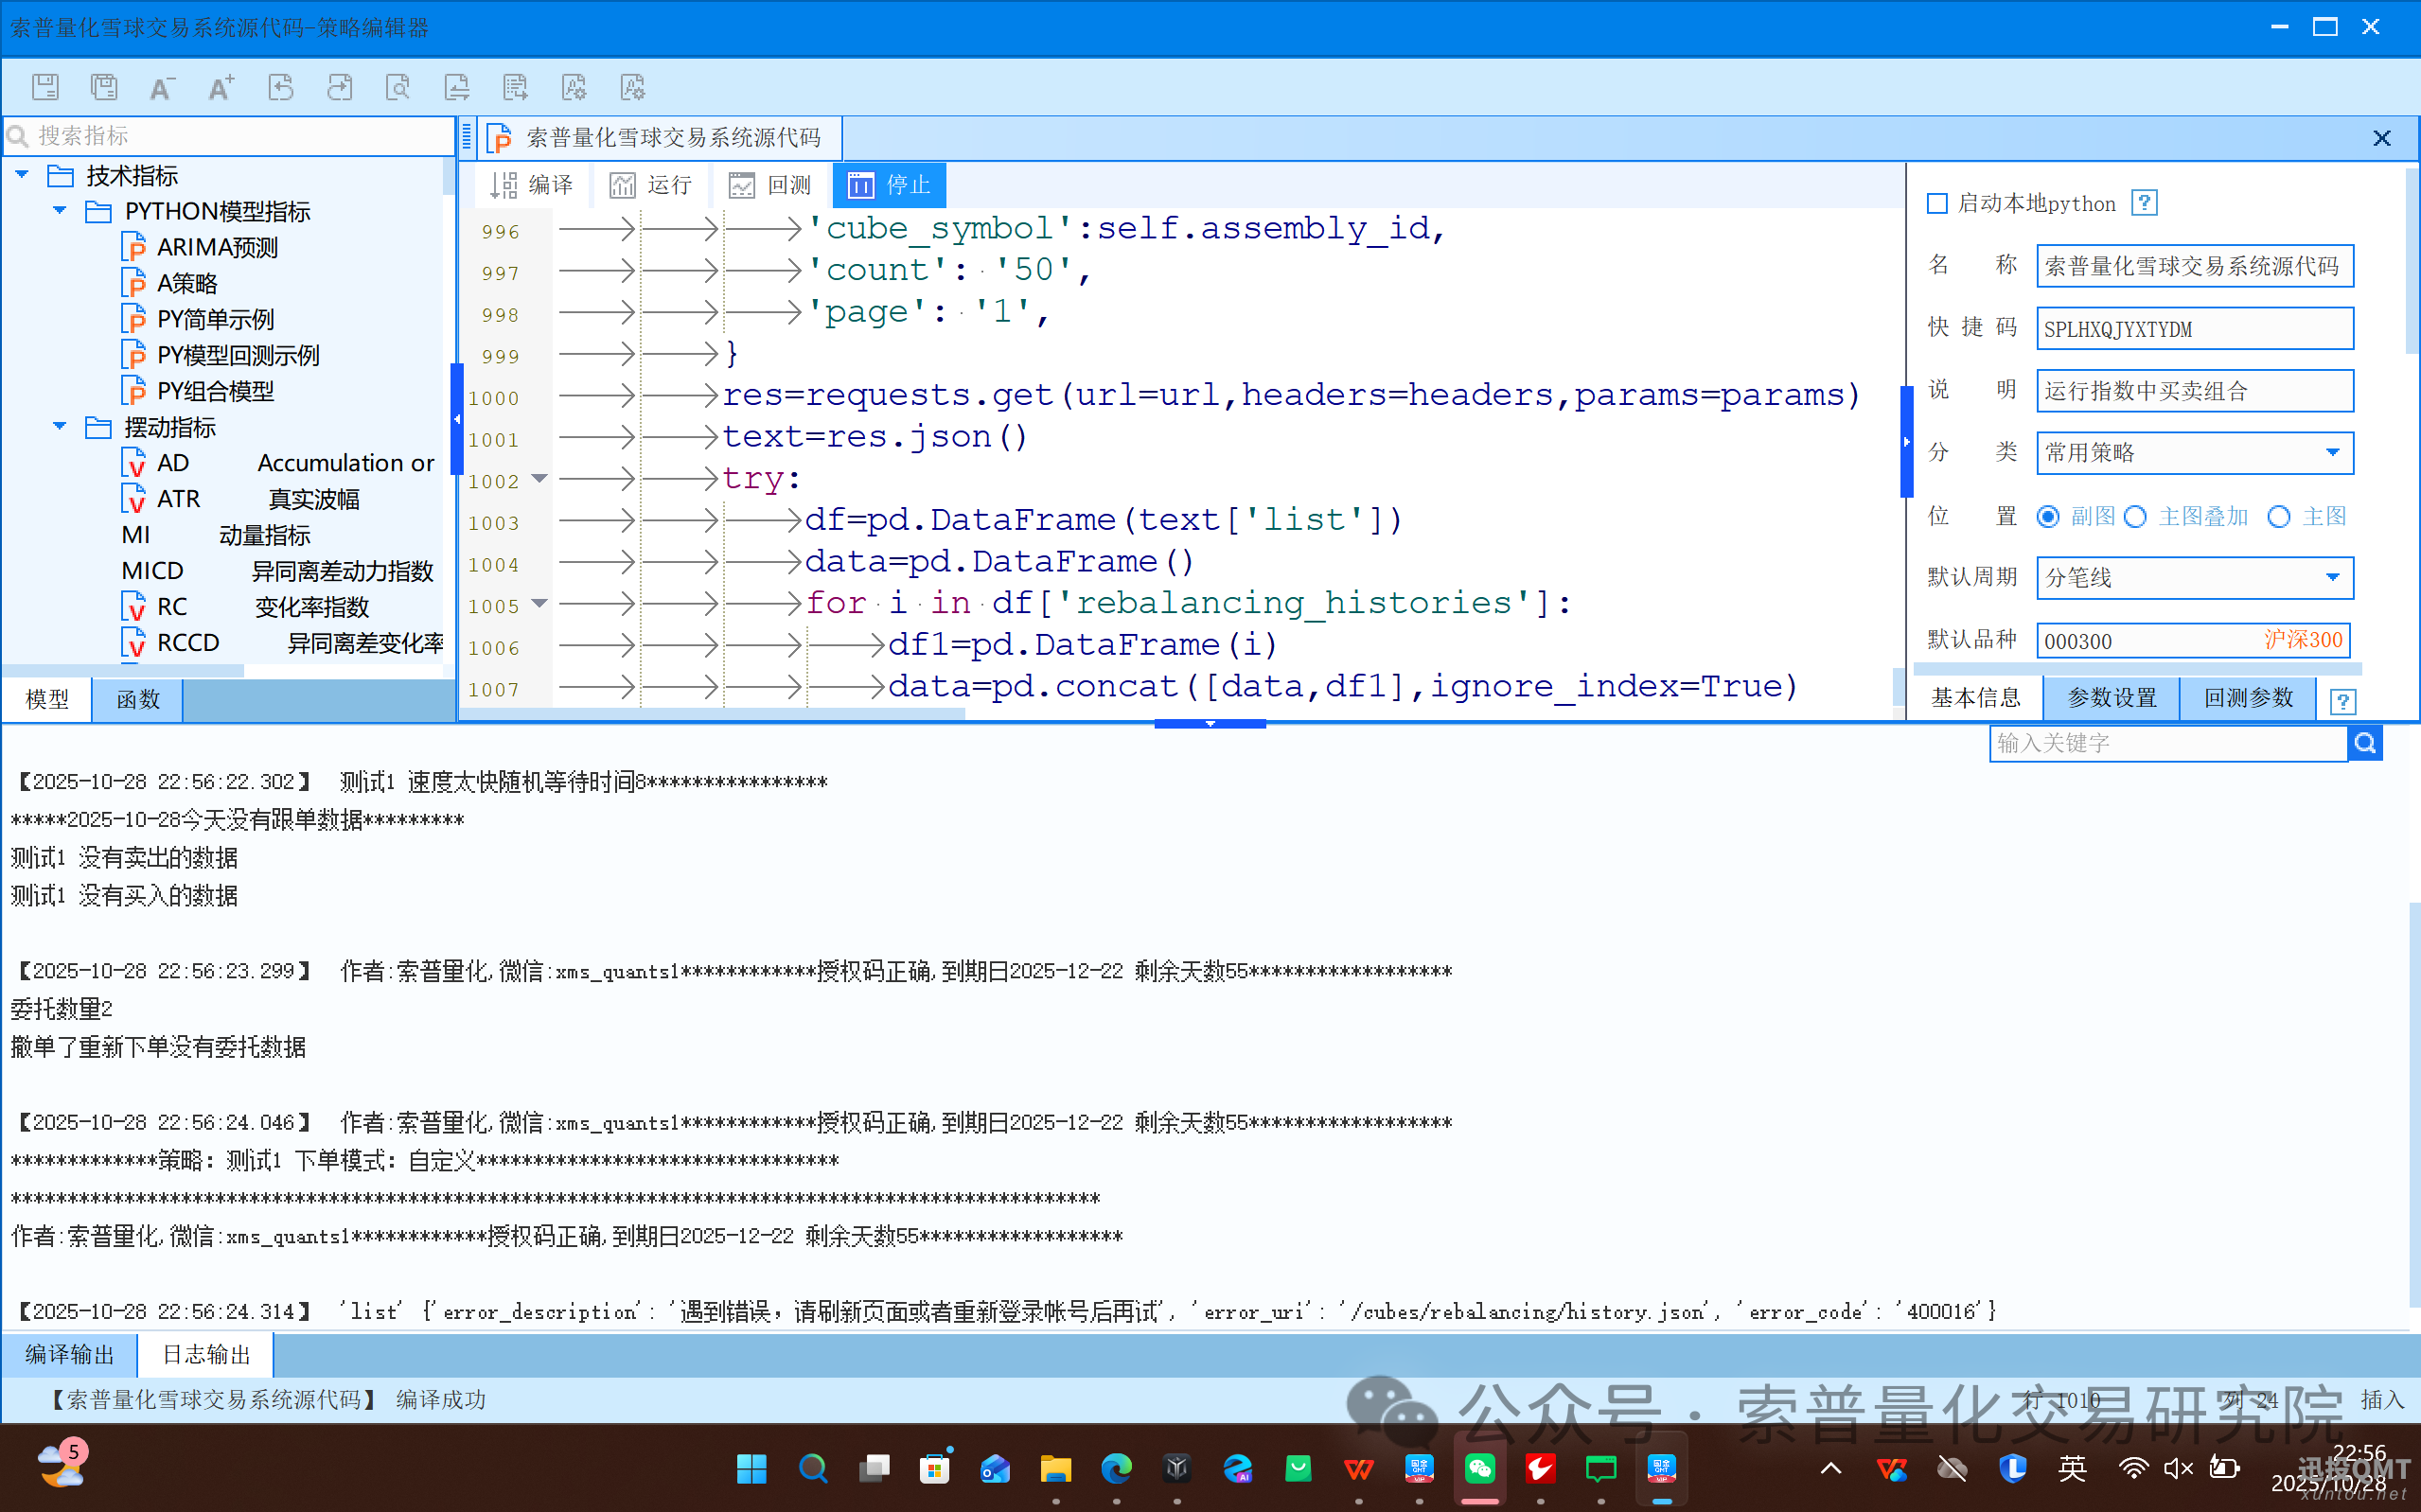Click the 编译 compile button
Image resolution: width=2421 pixels, height=1512 pixels.
tap(532, 185)
